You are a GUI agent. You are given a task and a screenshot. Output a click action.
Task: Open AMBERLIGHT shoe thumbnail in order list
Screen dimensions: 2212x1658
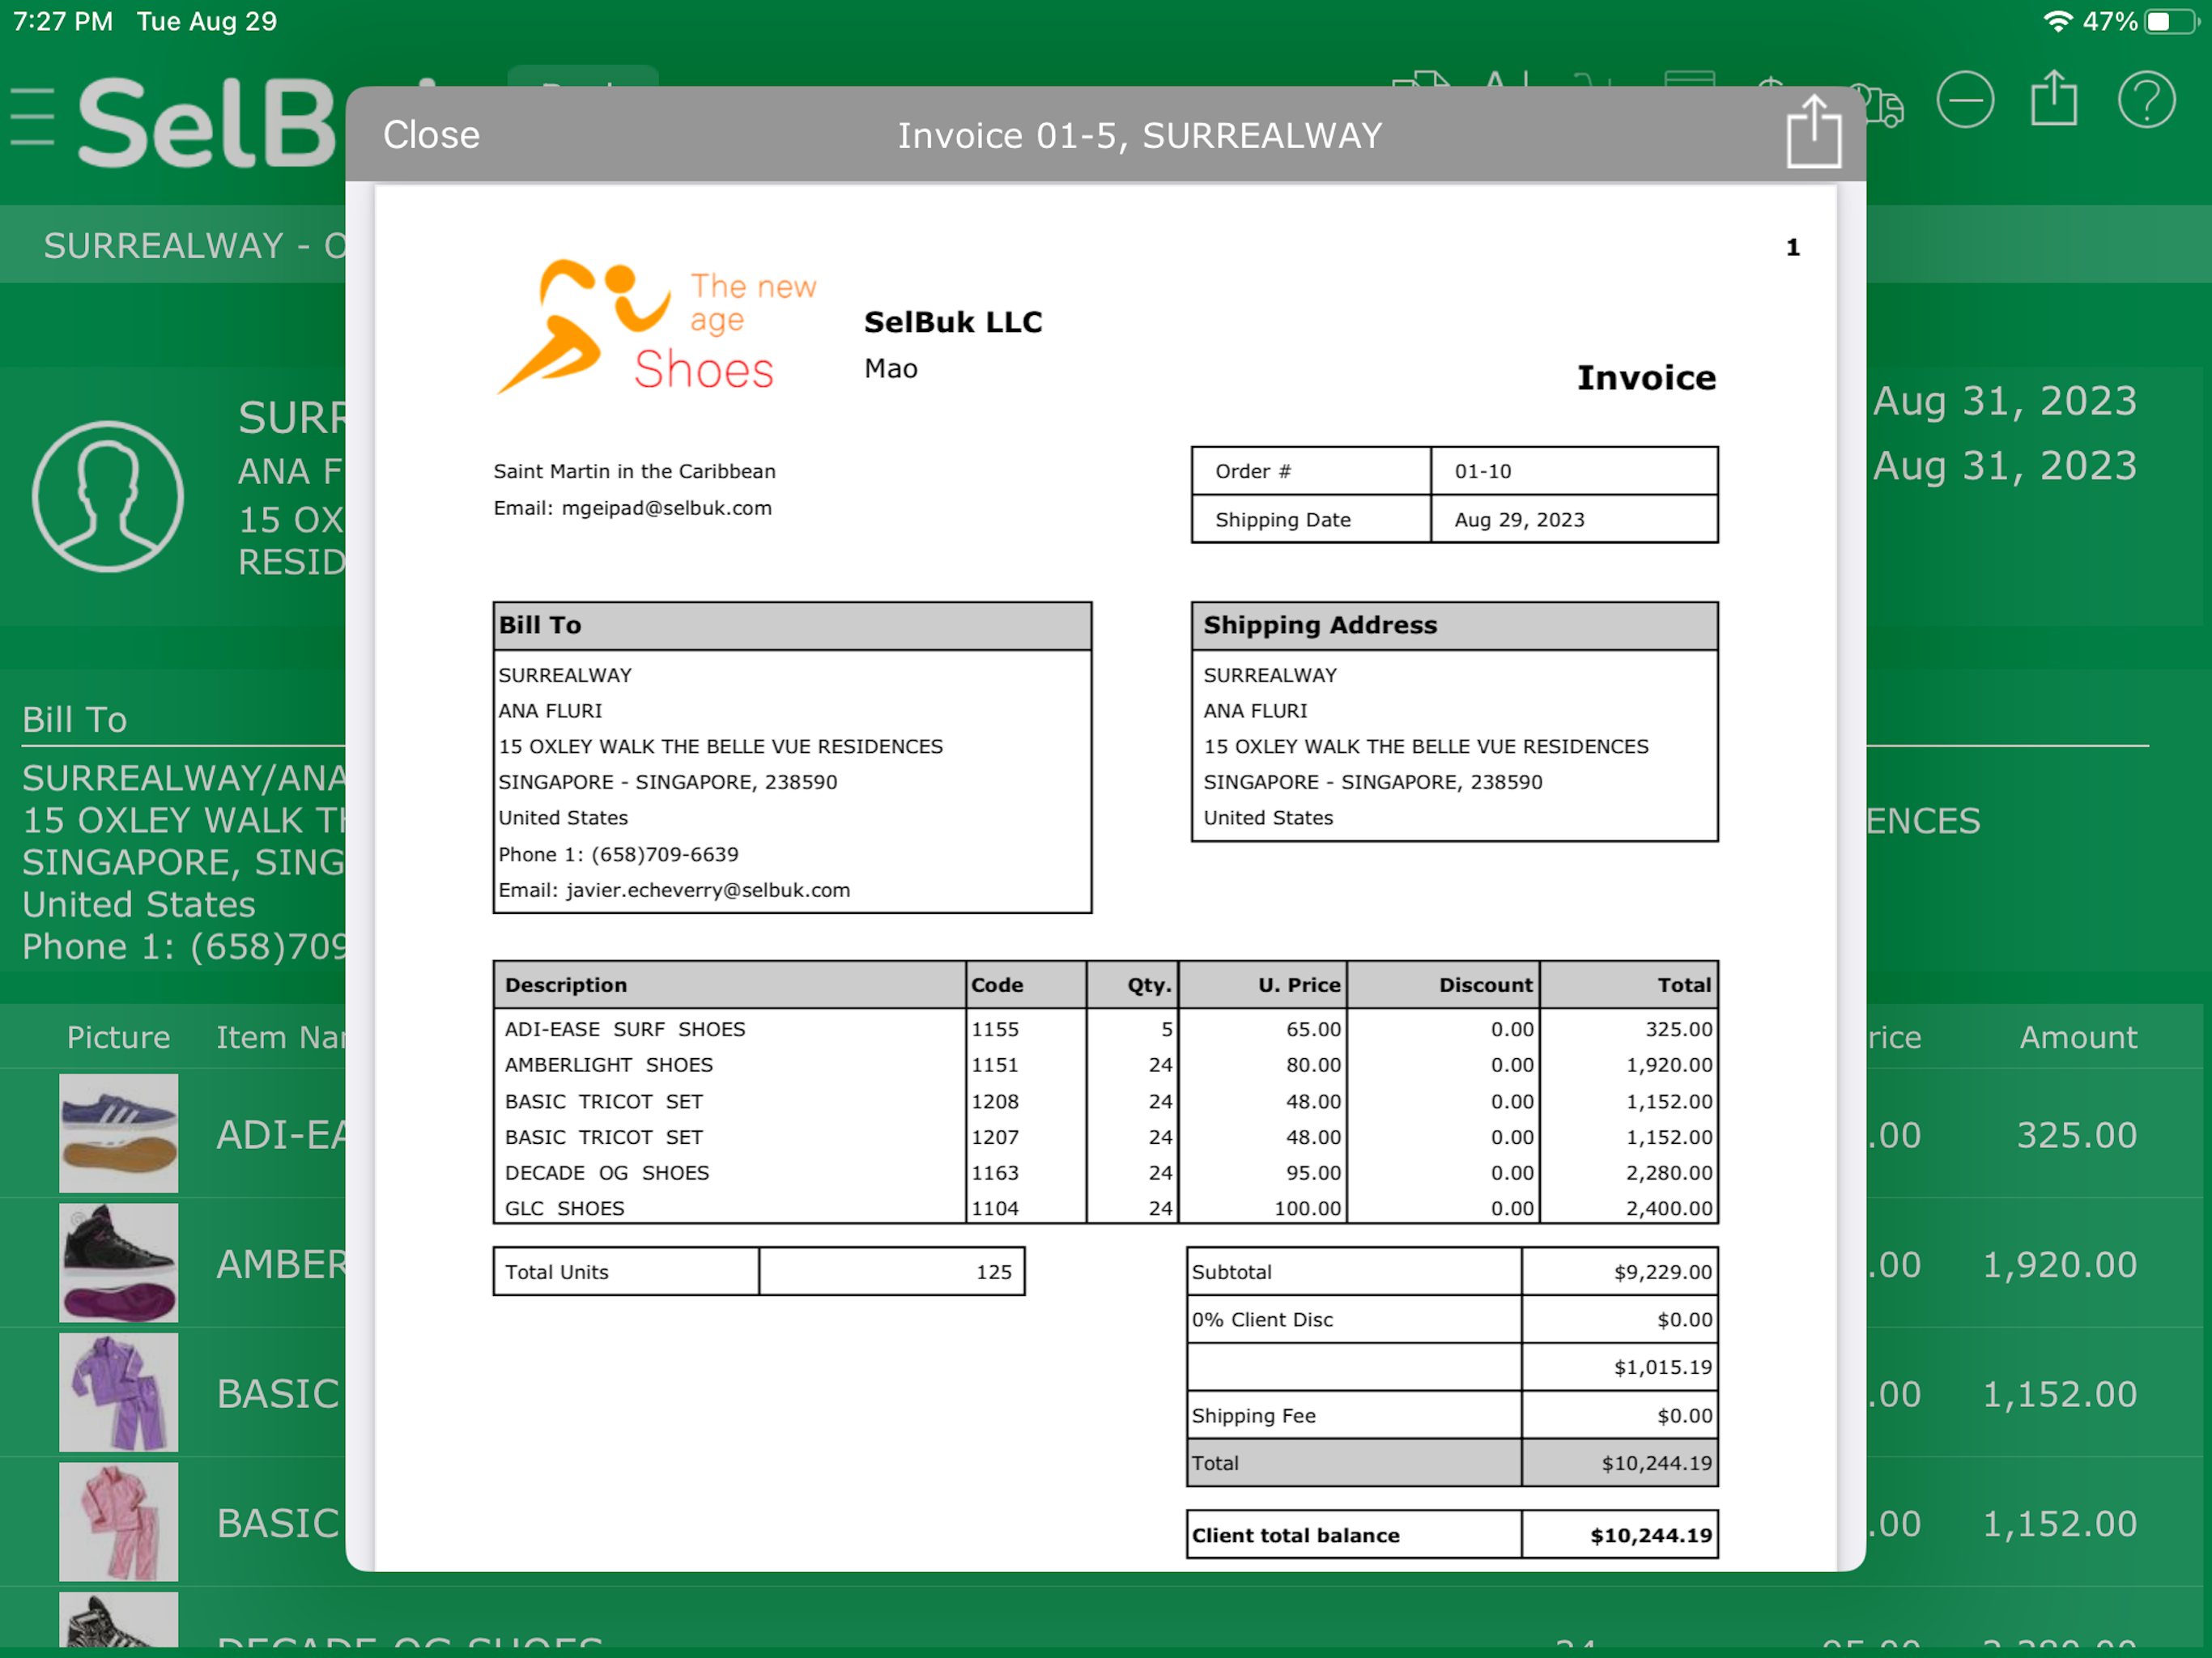[118, 1262]
